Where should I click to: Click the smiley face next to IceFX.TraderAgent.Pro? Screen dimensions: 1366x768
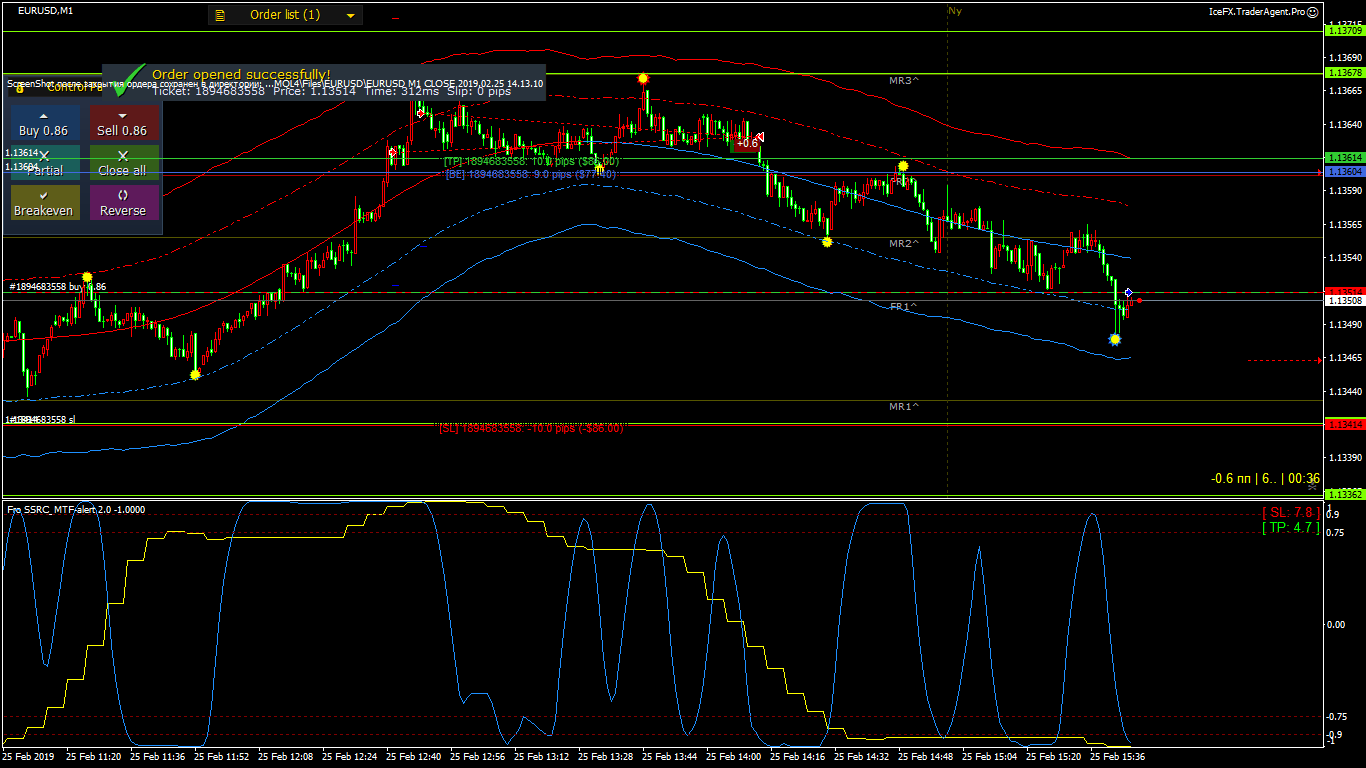click(1313, 12)
